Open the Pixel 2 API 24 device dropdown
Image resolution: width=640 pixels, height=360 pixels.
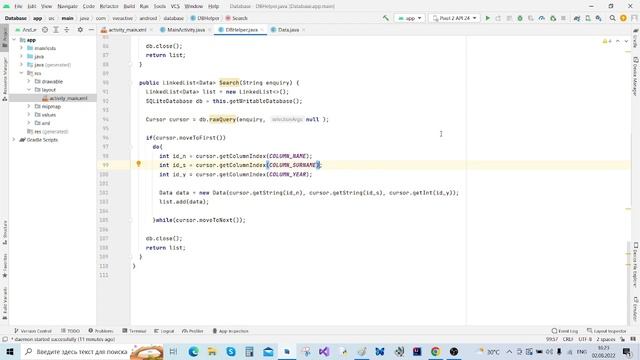click(x=454, y=18)
